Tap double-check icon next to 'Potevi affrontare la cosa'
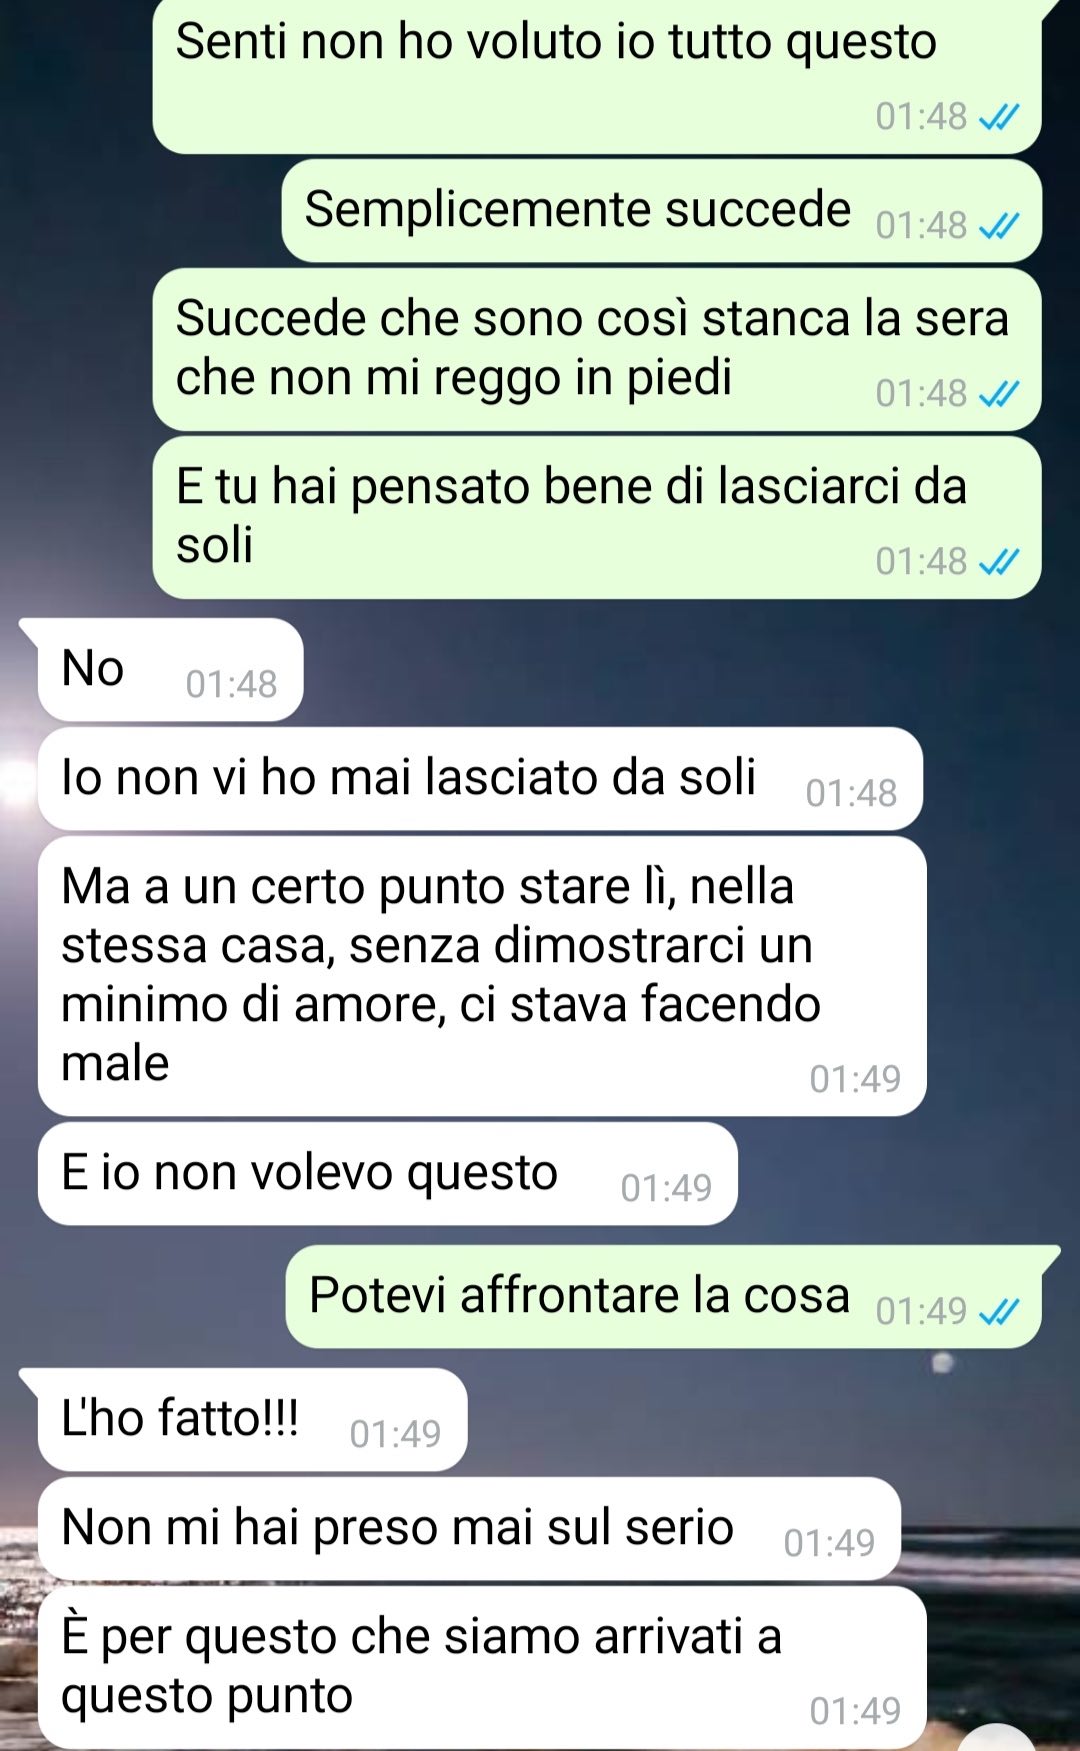 [998, 1312]
